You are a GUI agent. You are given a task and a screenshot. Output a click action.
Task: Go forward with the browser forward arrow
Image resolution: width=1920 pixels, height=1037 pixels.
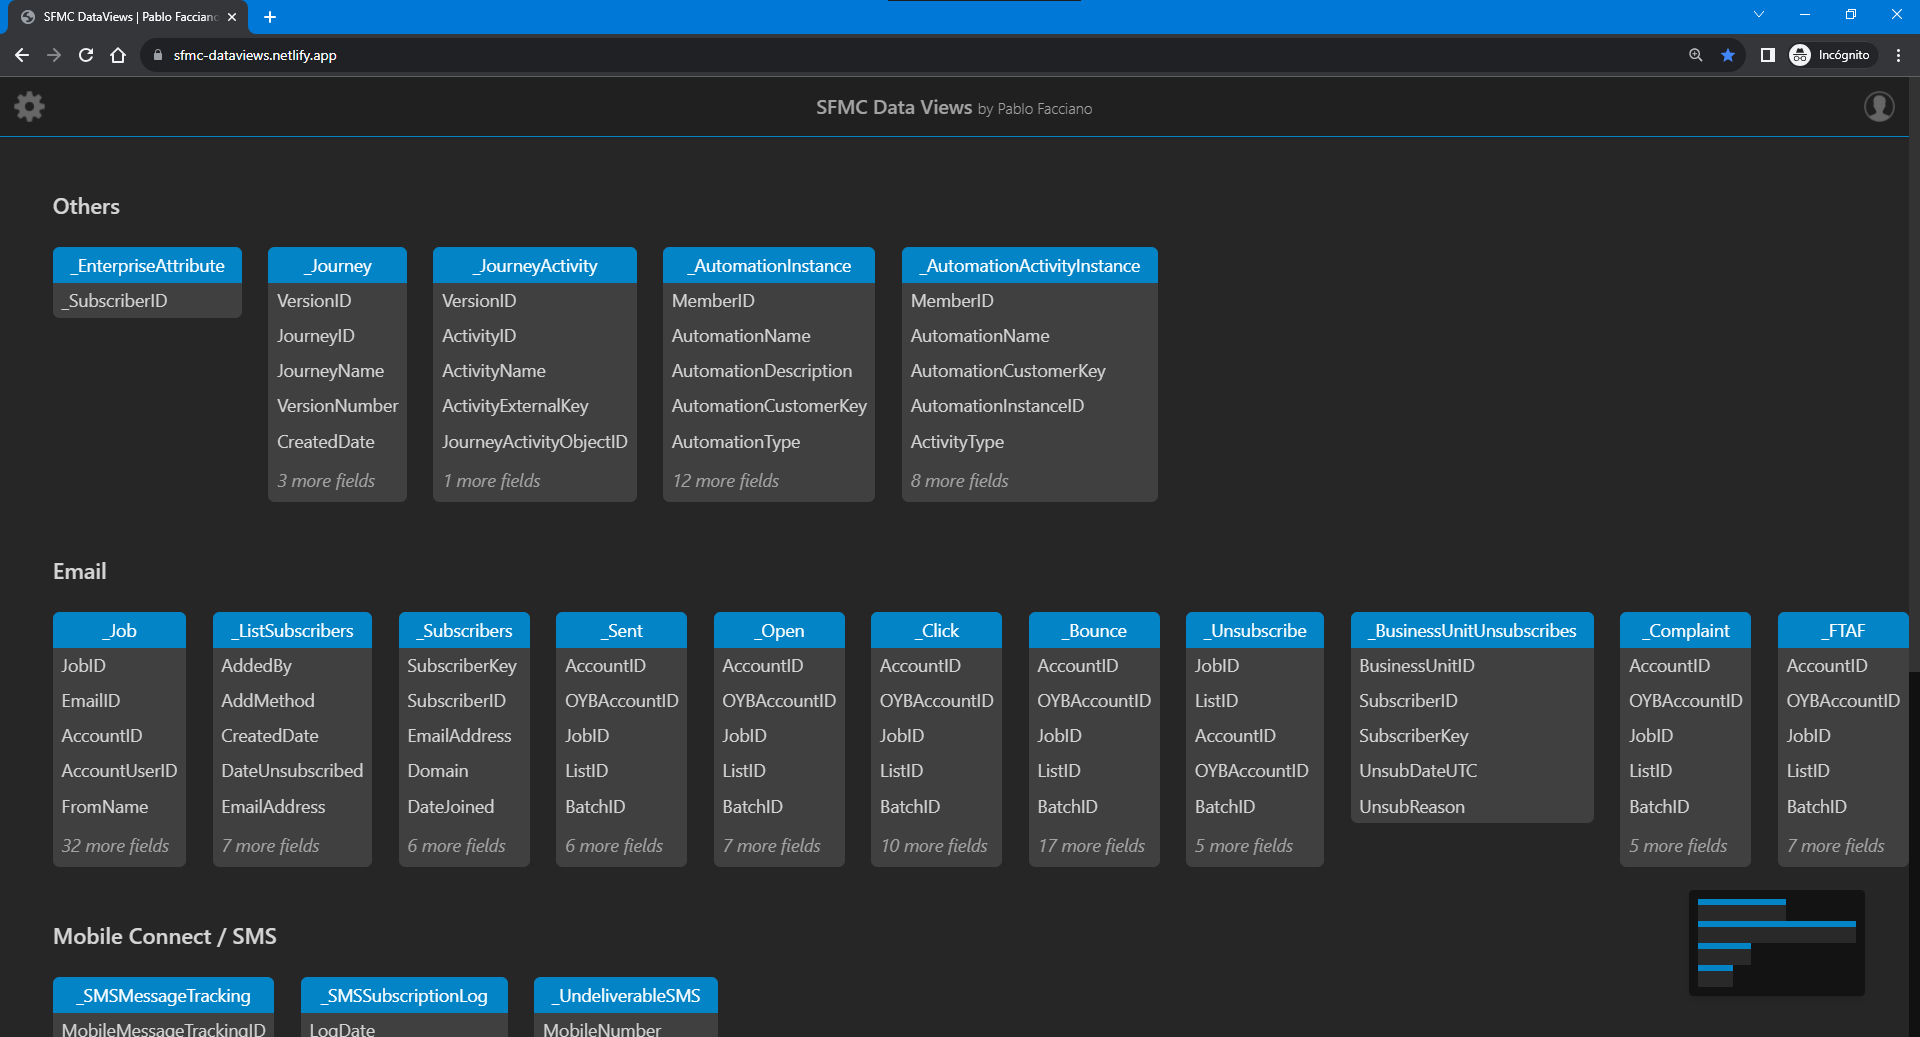54,55
